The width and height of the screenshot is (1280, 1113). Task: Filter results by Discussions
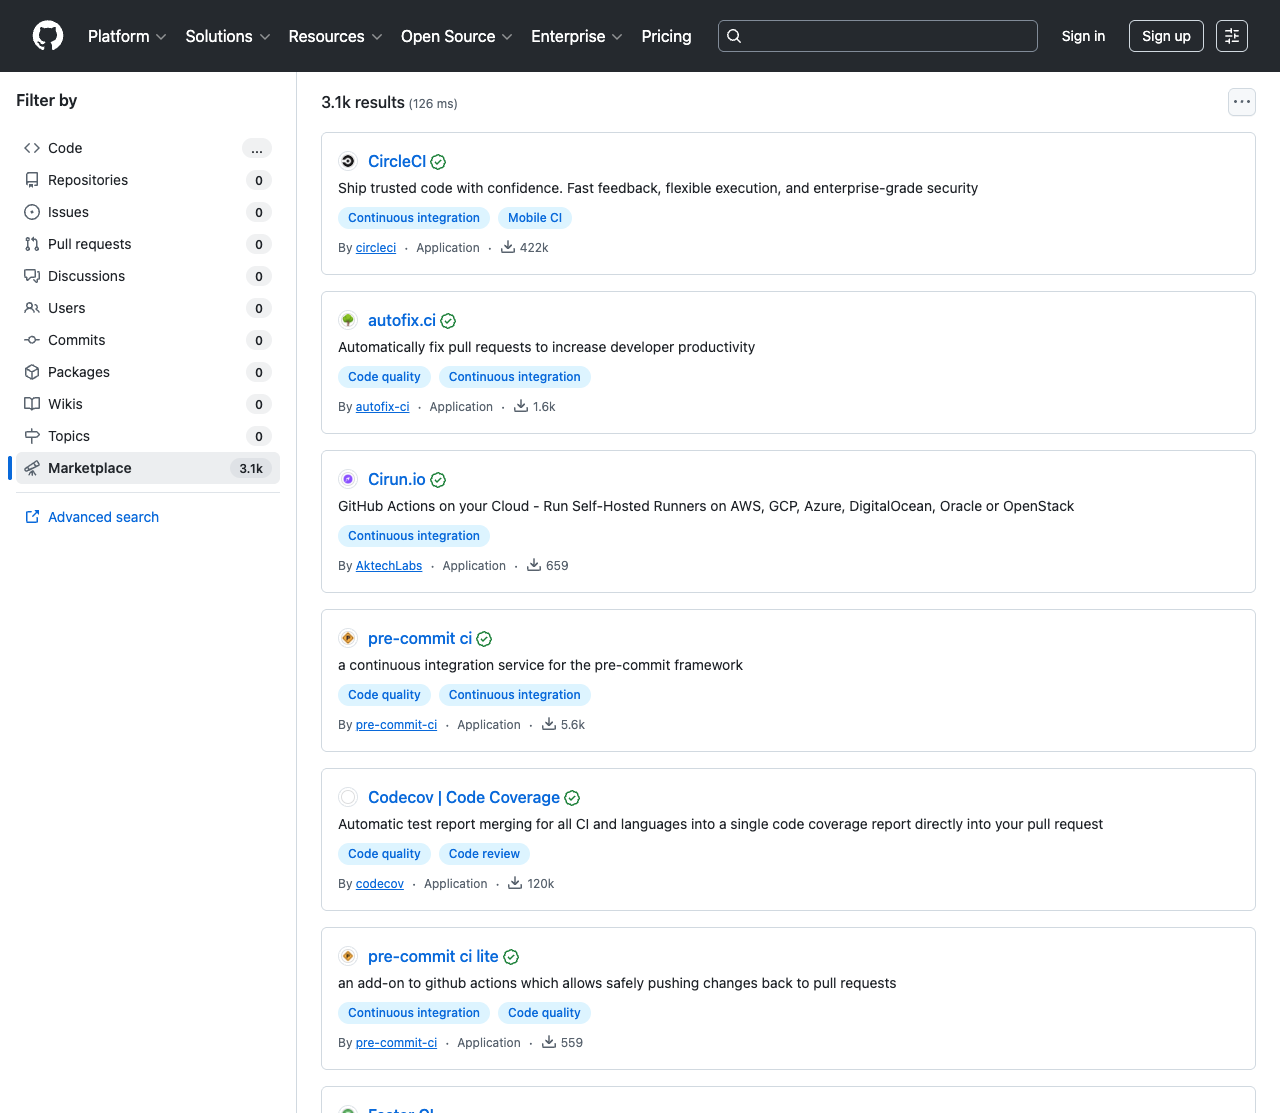[148, 276]
